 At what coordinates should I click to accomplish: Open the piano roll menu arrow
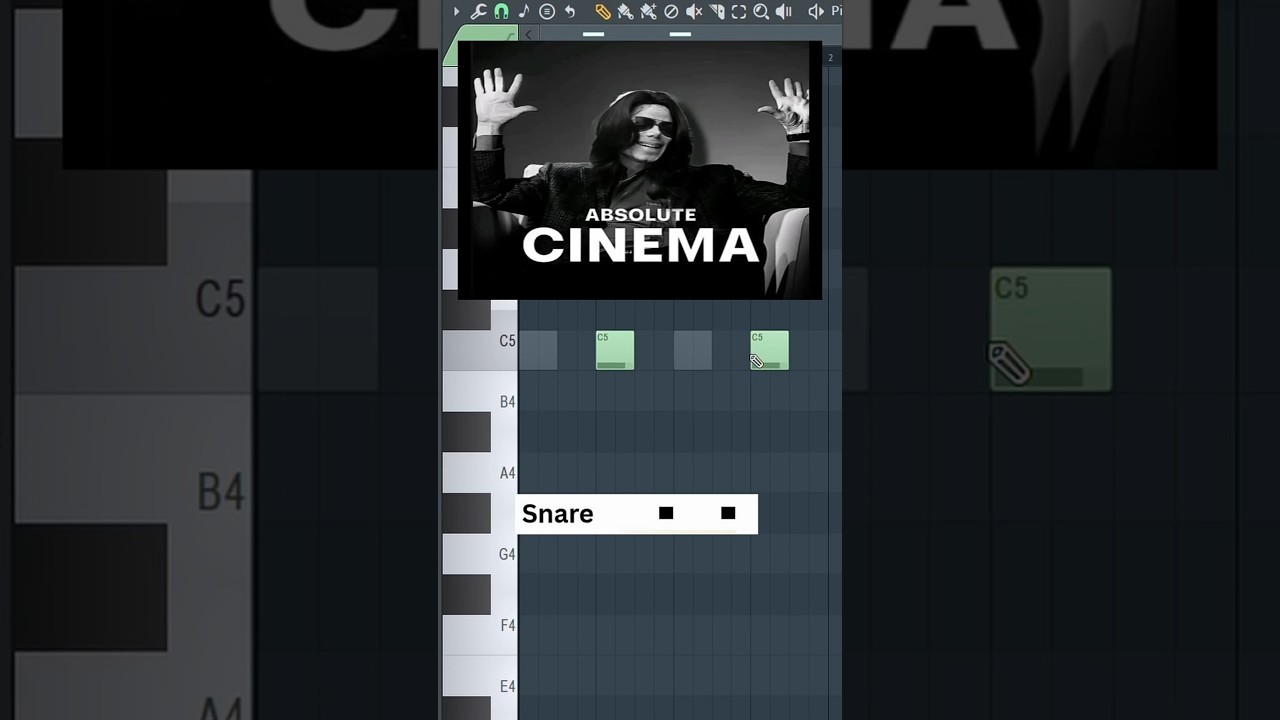pos(456,12)
